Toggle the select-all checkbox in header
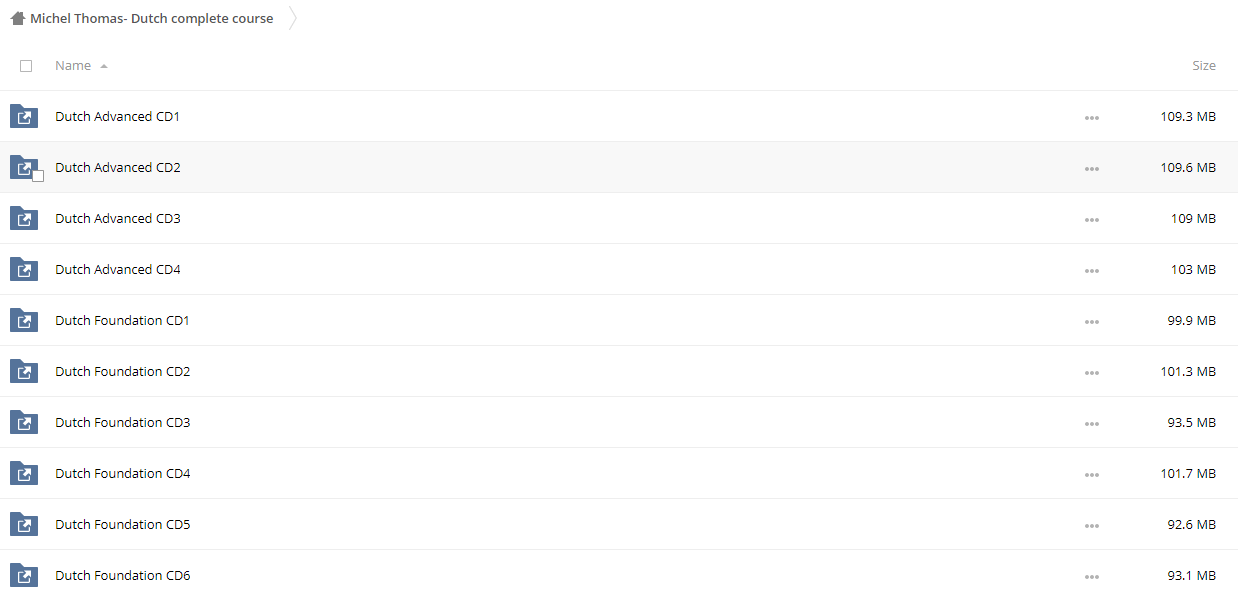 26,66
